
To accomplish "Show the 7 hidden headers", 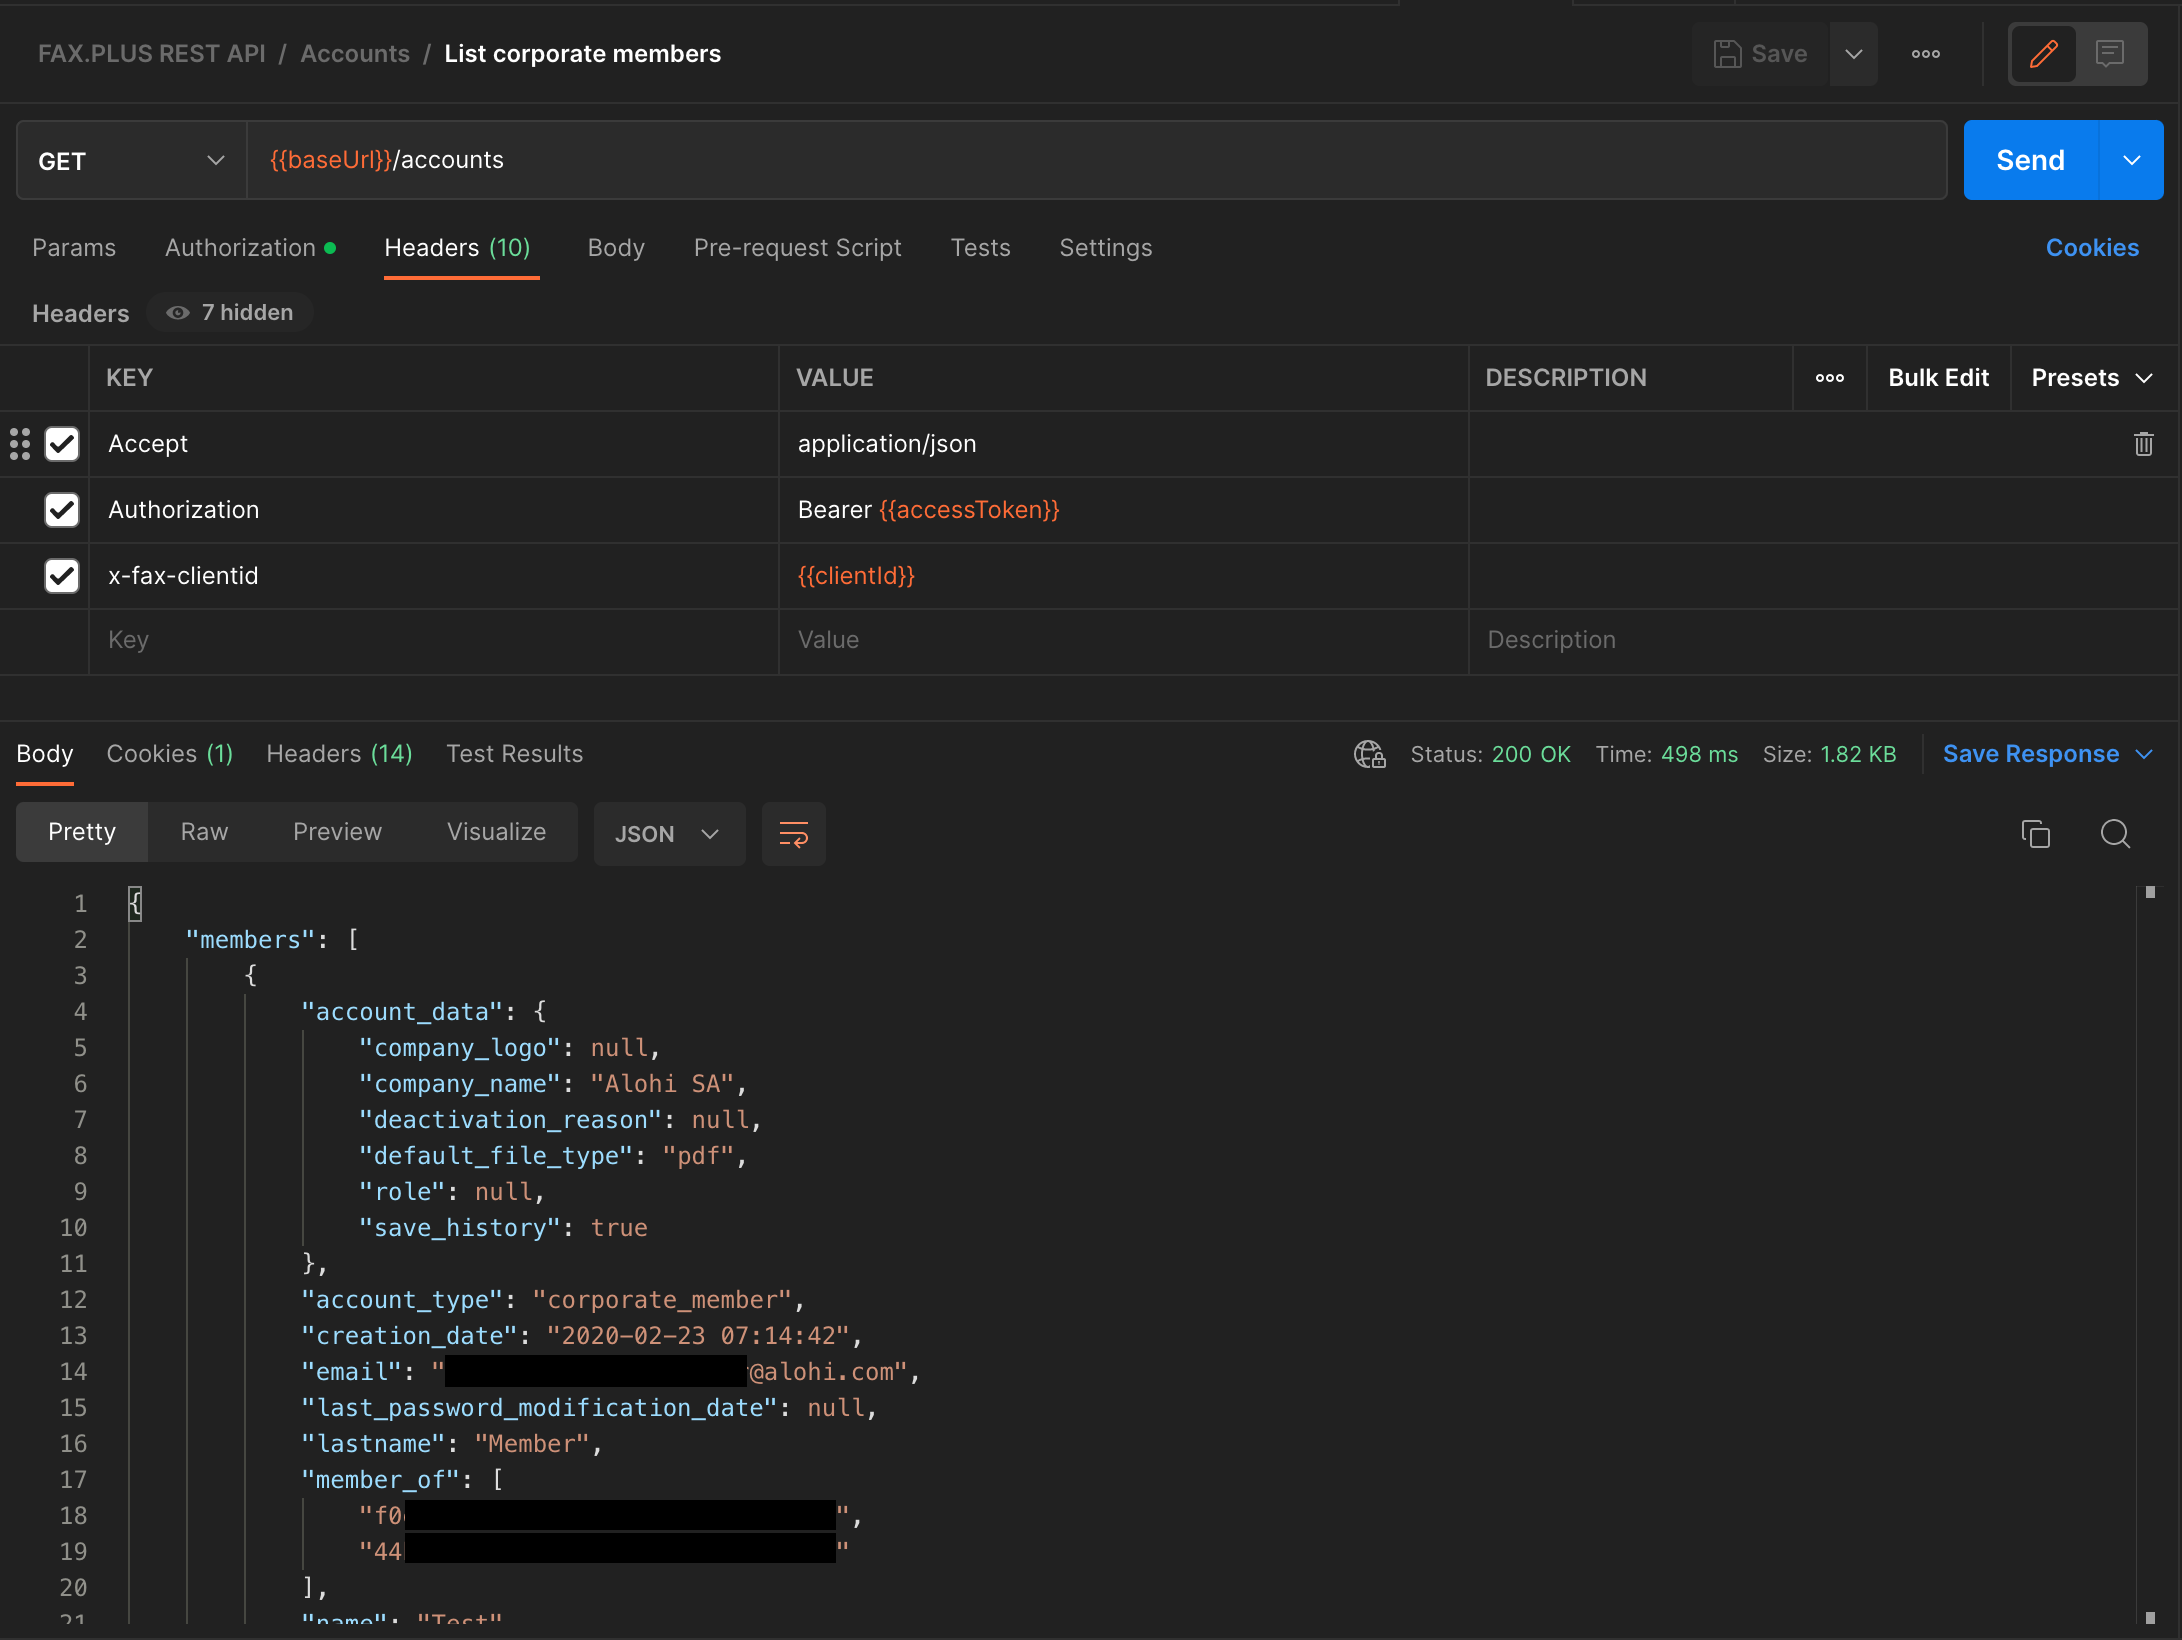I will click(230, 313).
